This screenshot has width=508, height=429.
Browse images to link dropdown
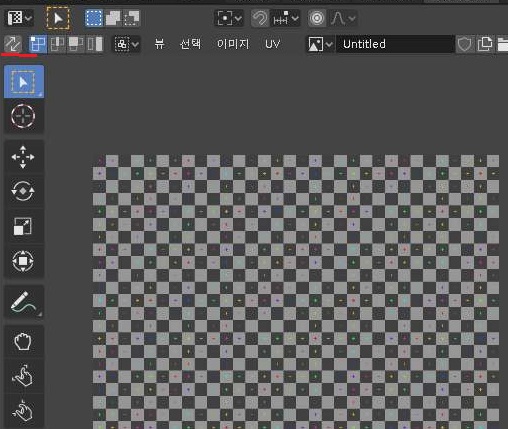[x=320, y=44]
